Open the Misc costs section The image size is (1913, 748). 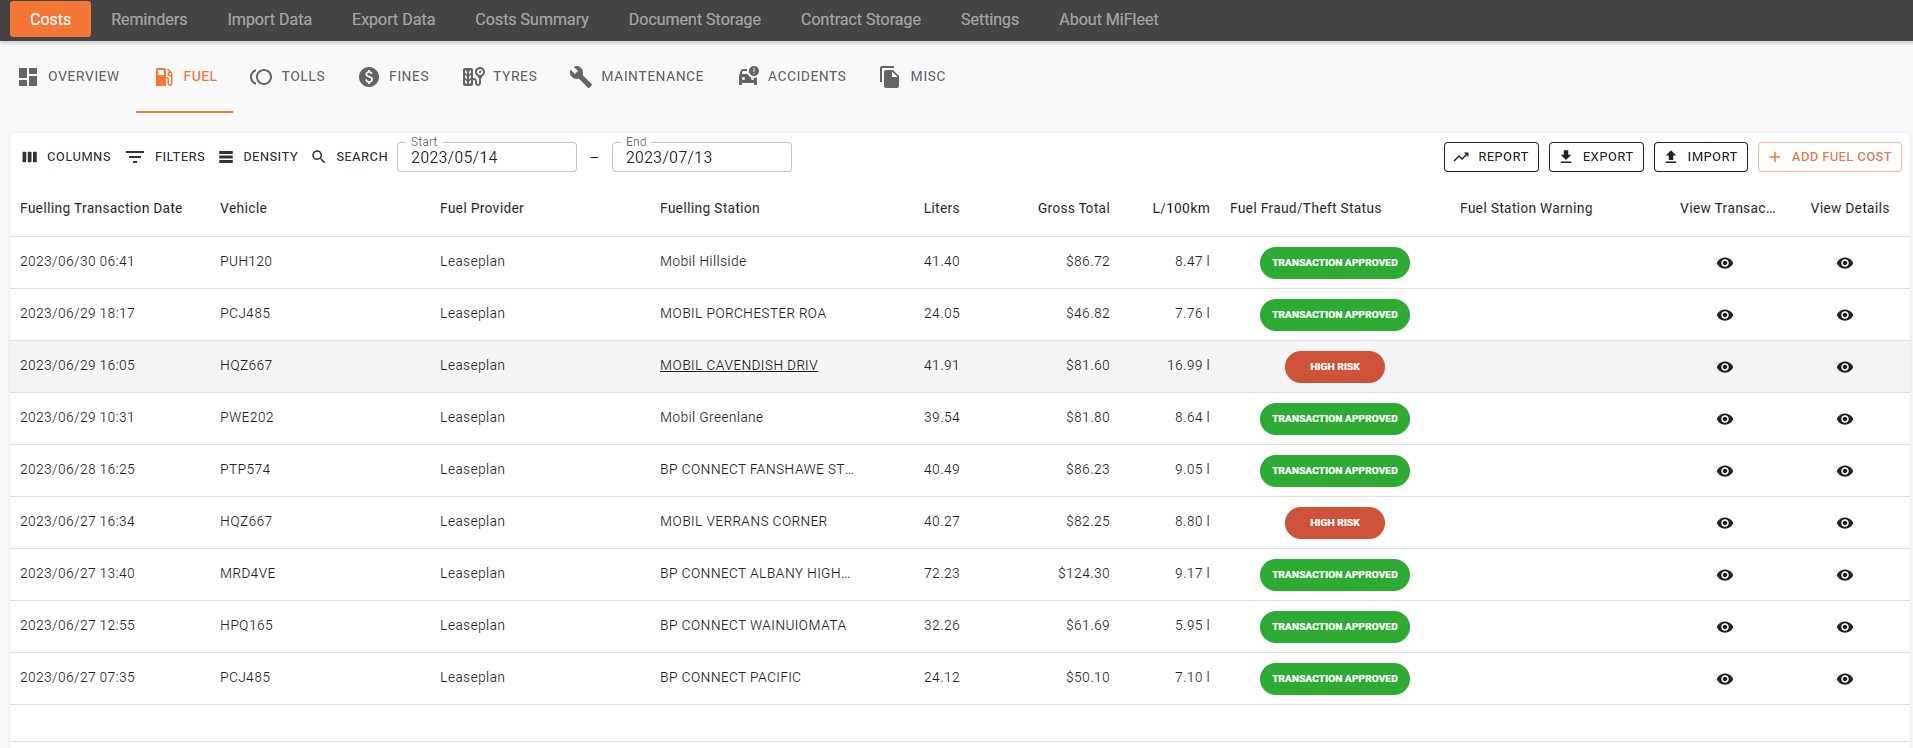[912, 77]
